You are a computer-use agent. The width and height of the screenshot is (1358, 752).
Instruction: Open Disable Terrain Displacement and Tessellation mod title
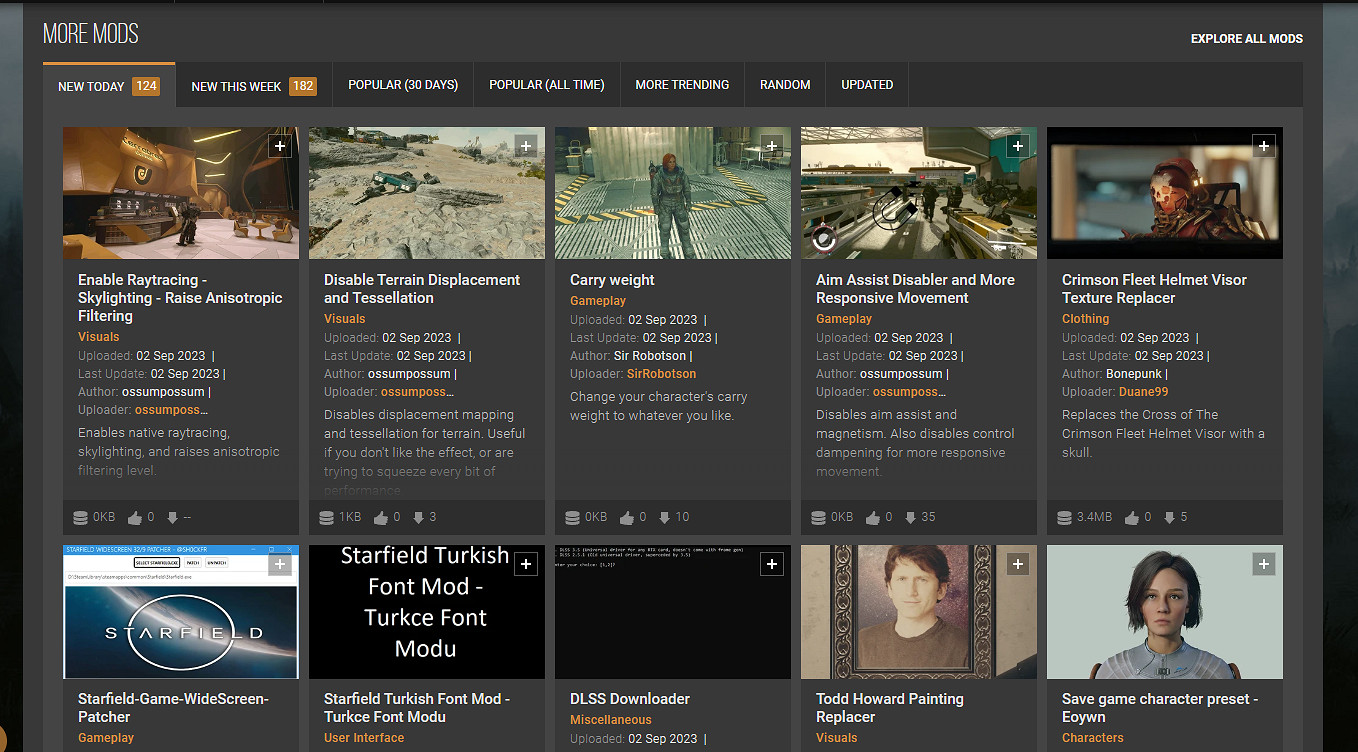coord(422,289)
